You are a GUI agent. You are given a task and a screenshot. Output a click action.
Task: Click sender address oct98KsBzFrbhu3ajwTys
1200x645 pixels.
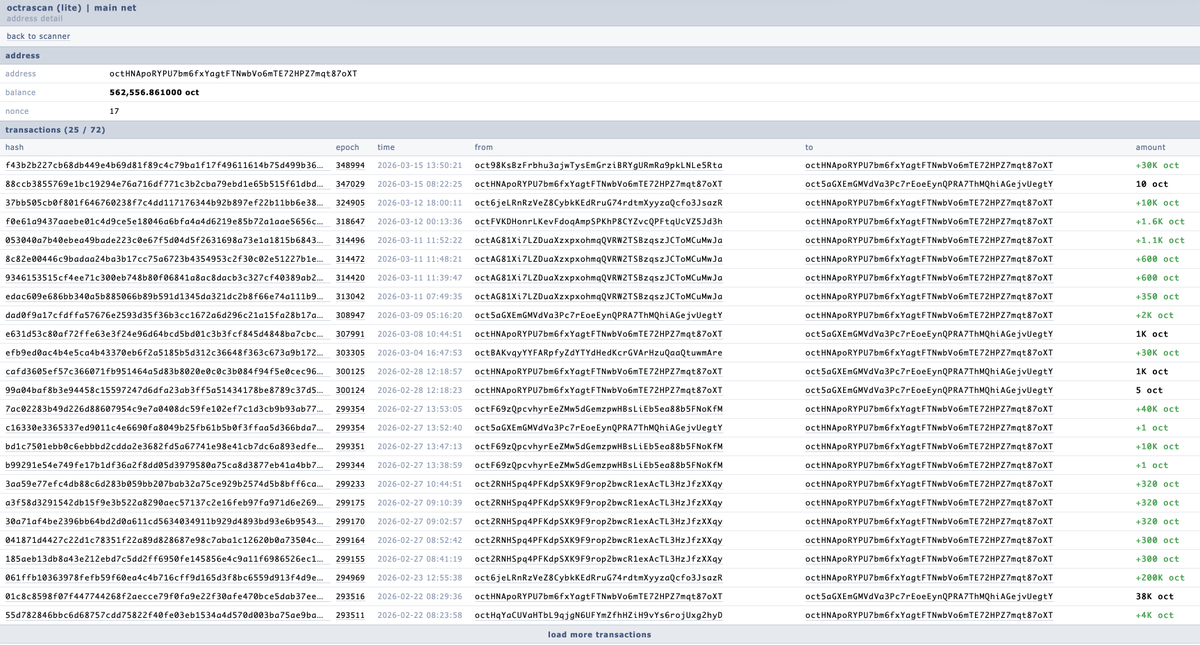[598, 165]
